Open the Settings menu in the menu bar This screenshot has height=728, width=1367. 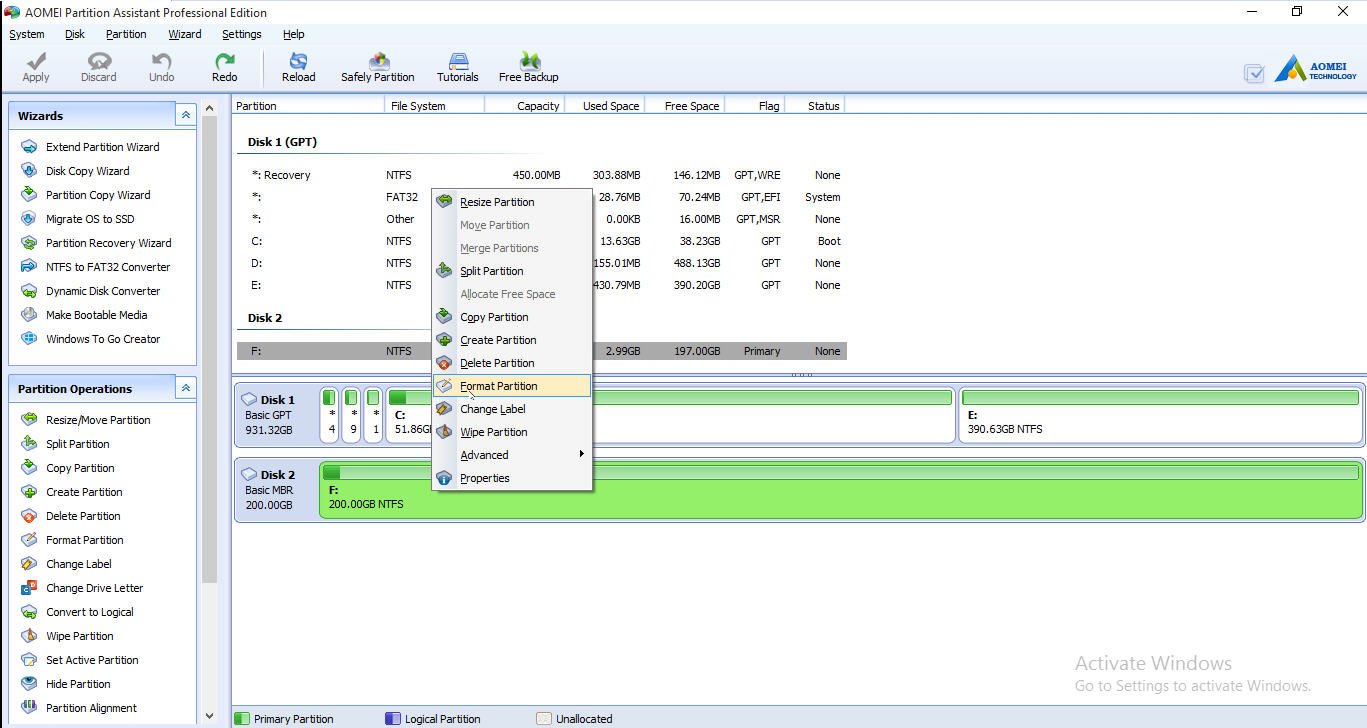click(x=241, y=34)
